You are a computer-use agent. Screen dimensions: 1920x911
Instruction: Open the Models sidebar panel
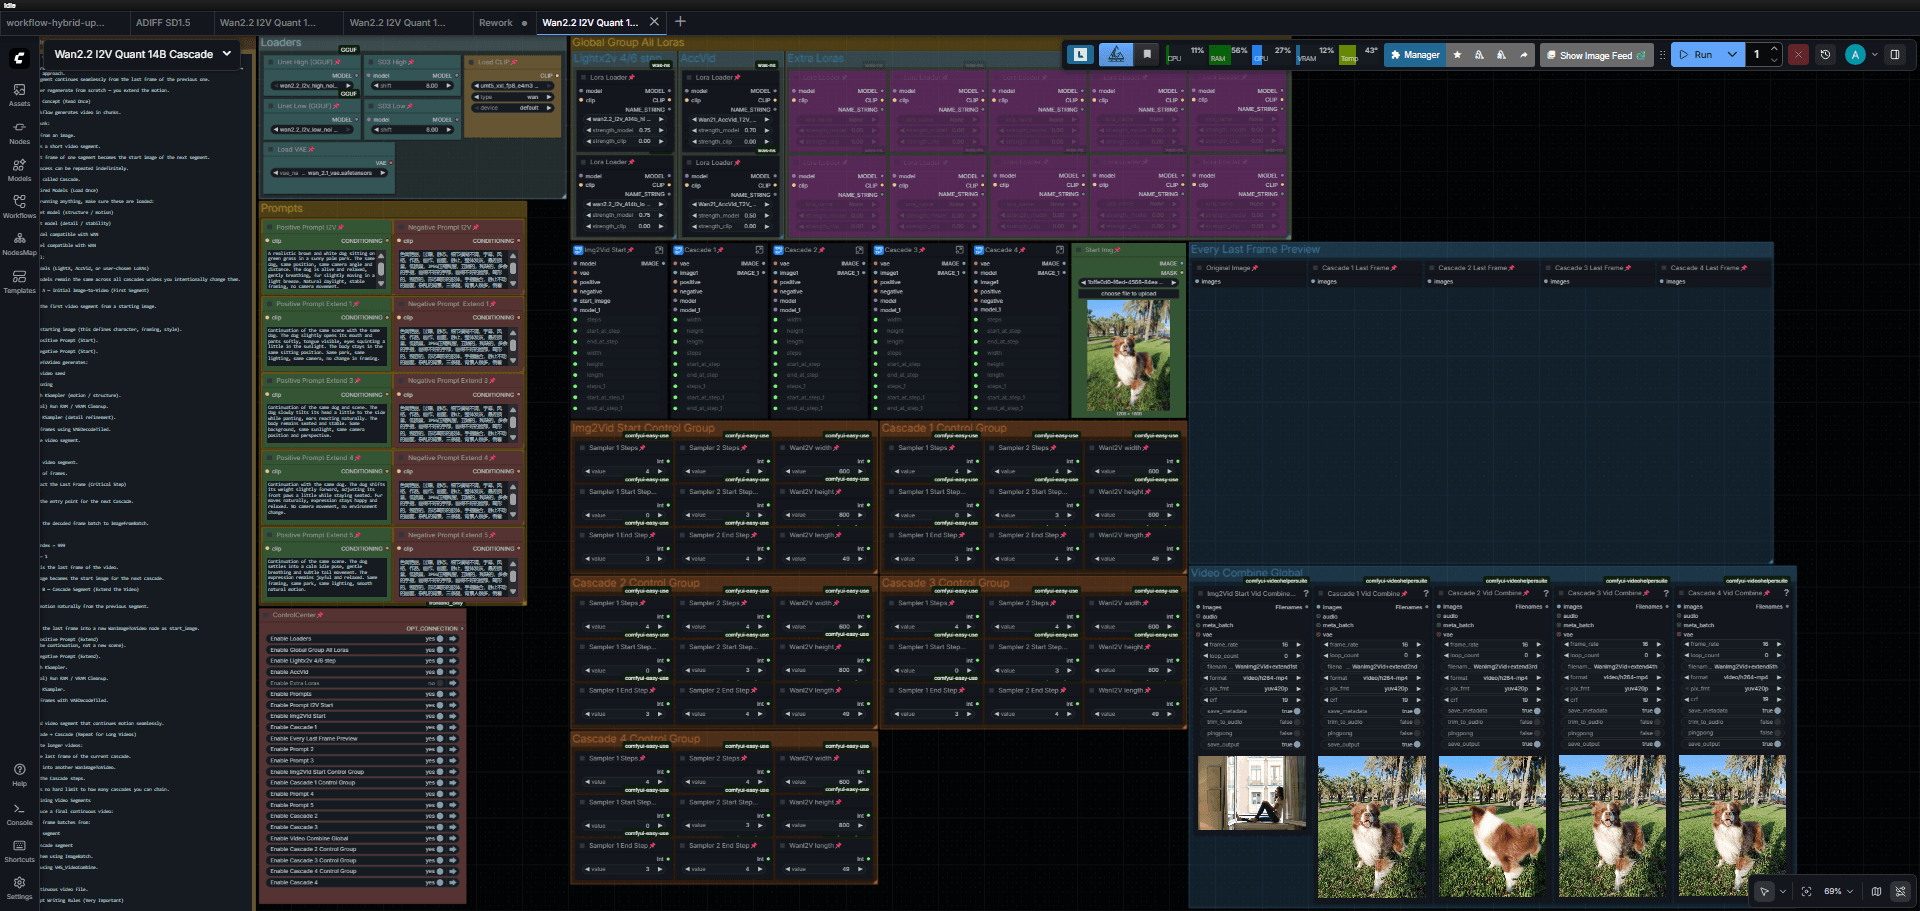tap(19, 170)
